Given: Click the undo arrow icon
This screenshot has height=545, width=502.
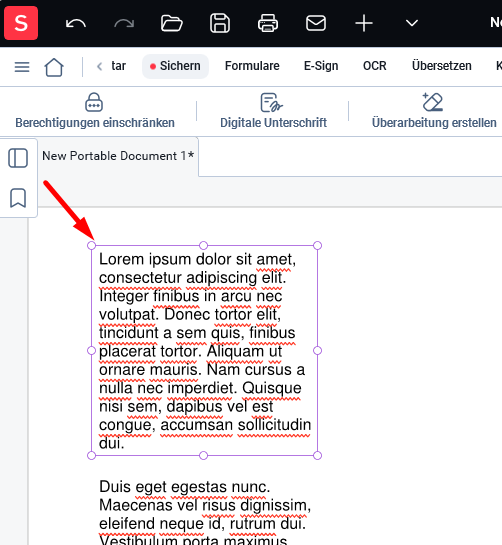Looking at the screenshot, I should coord(76,23).
